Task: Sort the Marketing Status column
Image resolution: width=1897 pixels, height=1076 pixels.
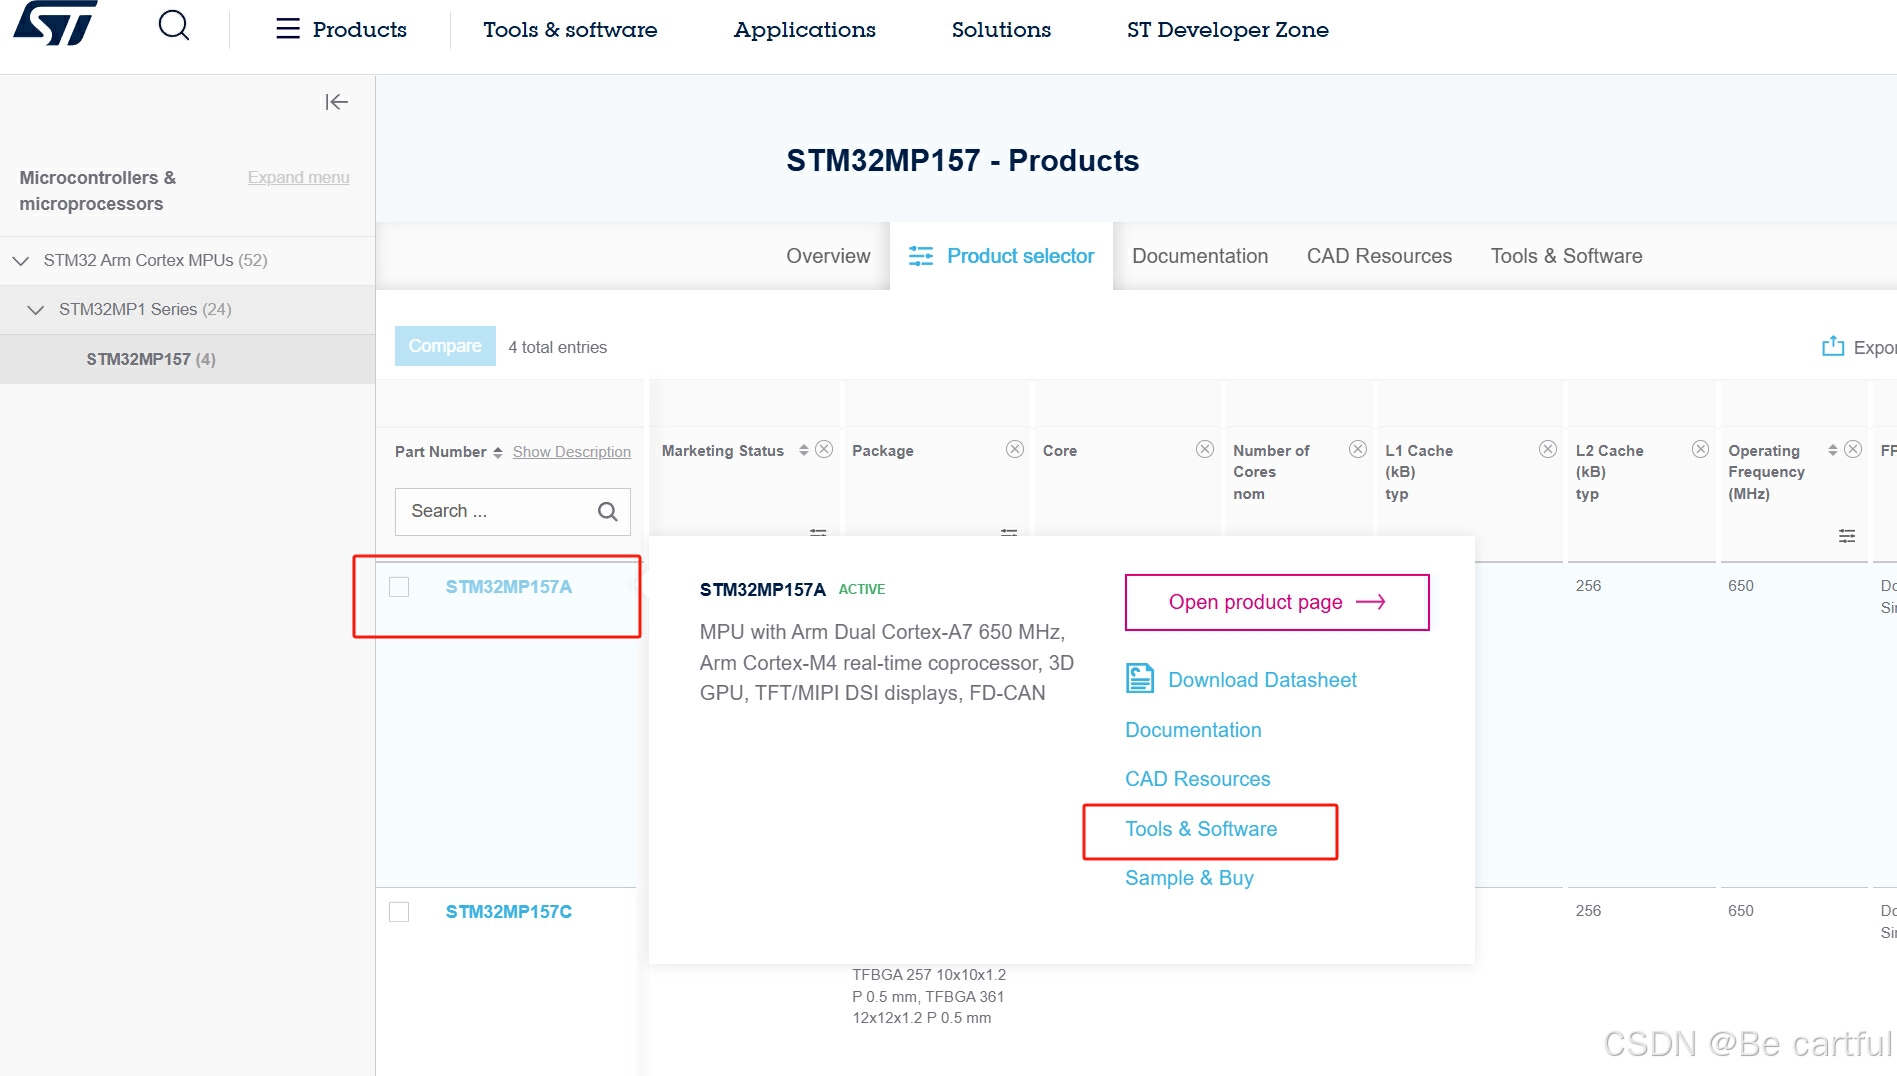Action: [803, 450]
